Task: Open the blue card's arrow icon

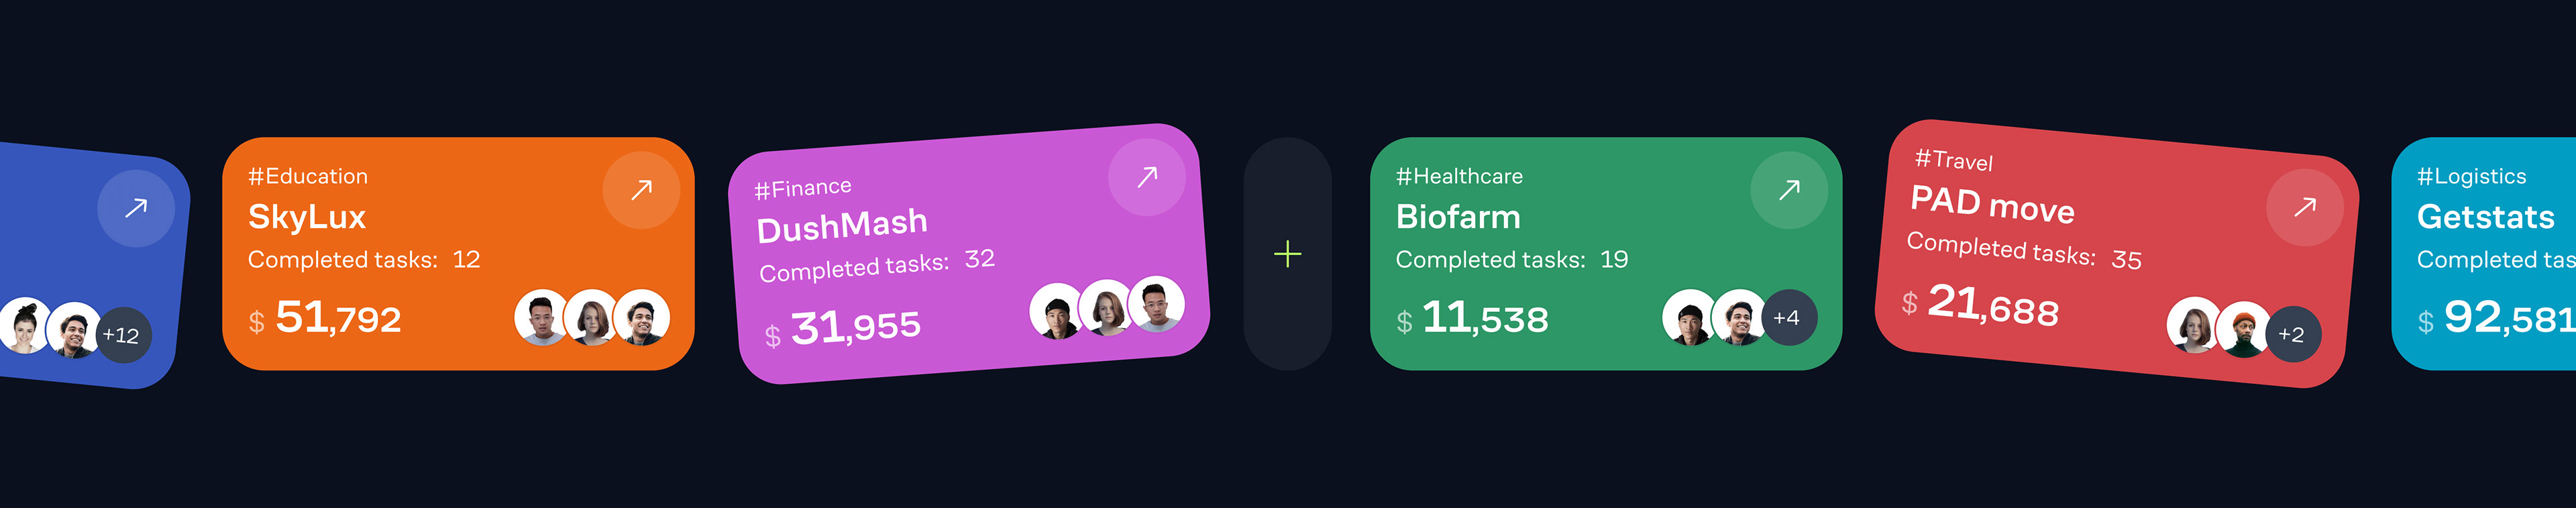Action: (136, 208)
